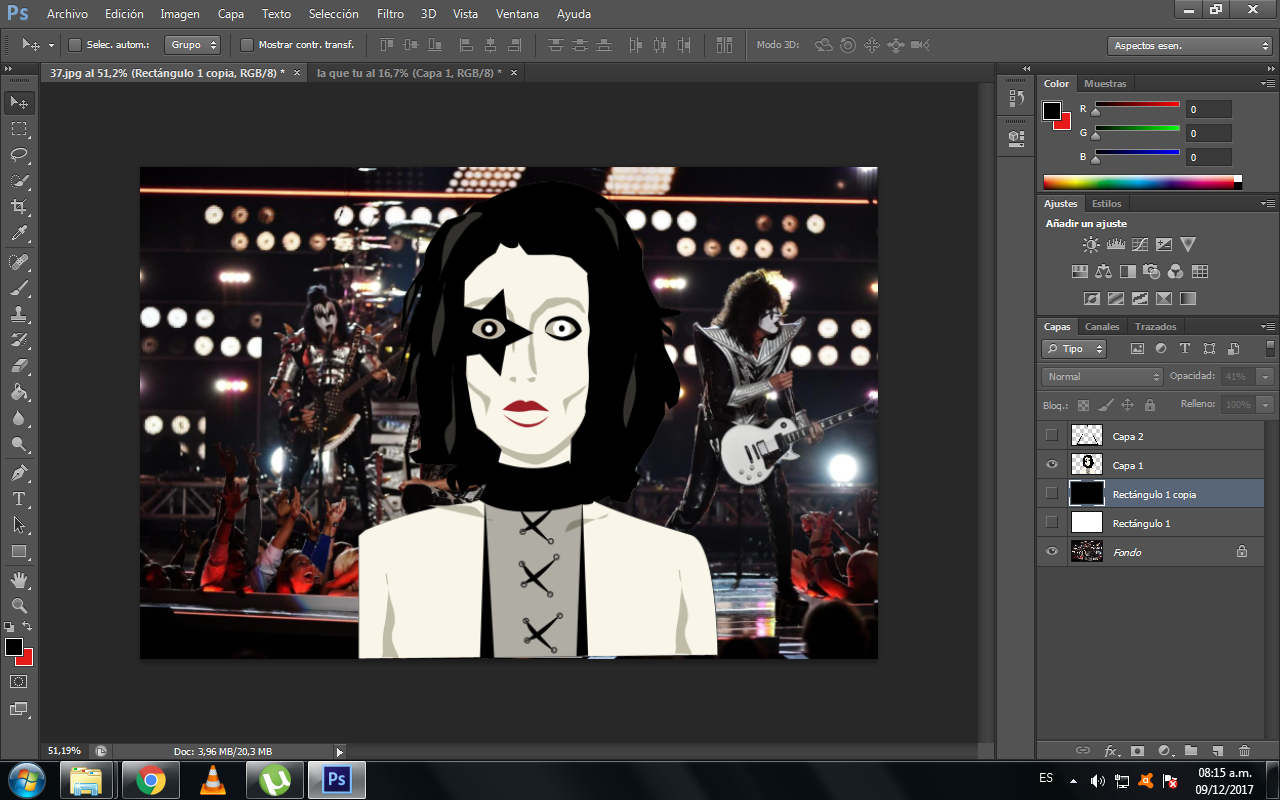Select the Capa 2 layer thumbnail
The height and width of the screenshot is (800, 1280).
pos(1086,436)
